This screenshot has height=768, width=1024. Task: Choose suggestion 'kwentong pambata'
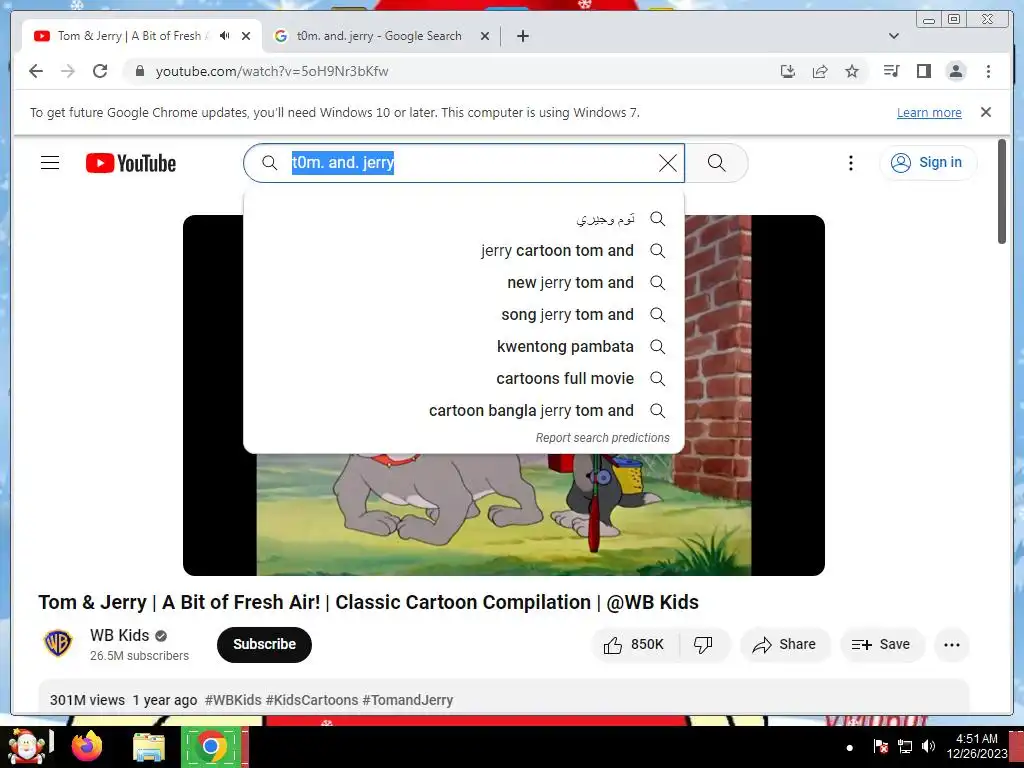coord(464,347)
